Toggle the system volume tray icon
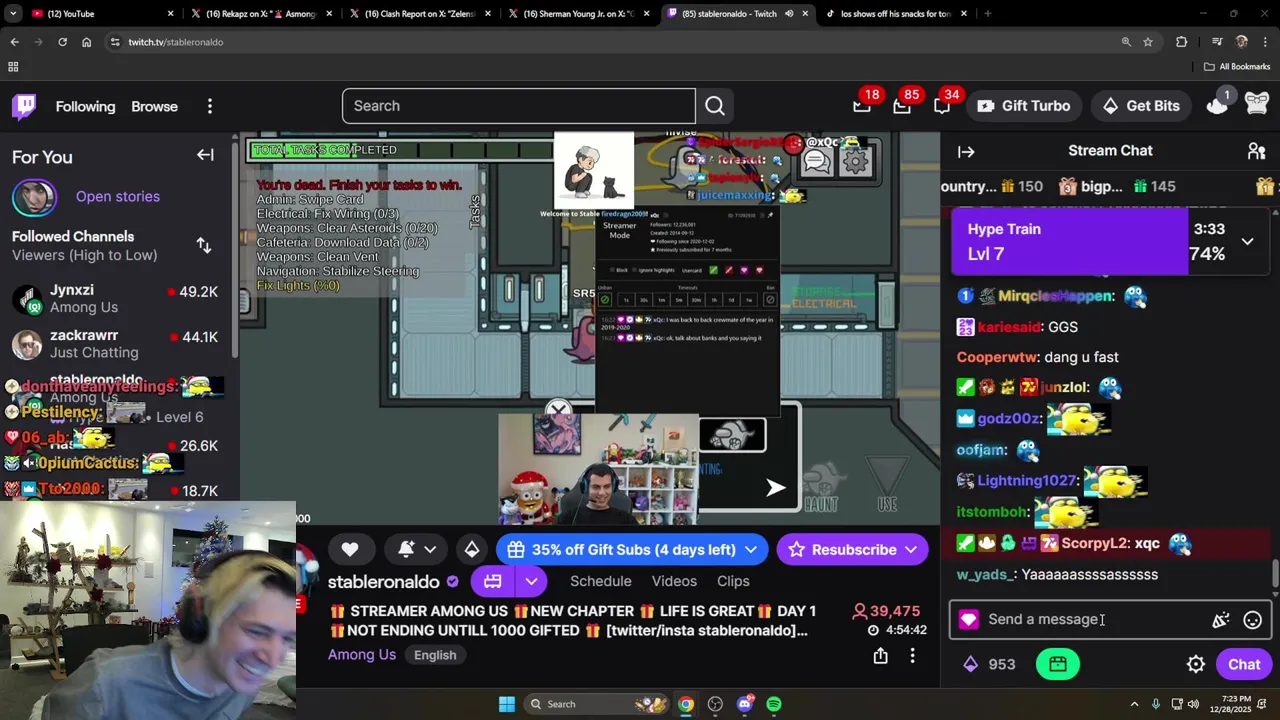Viewport: 1280px width, 720px height. 1193,704
